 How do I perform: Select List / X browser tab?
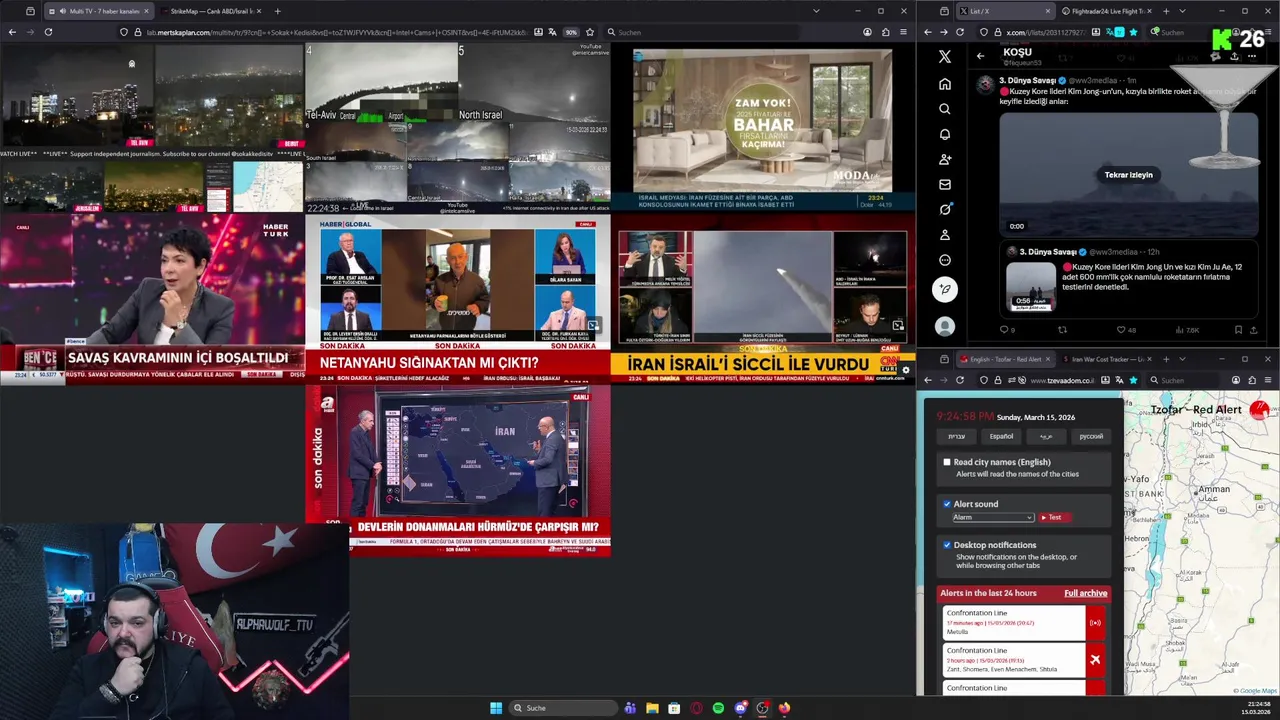[1005, 11]
